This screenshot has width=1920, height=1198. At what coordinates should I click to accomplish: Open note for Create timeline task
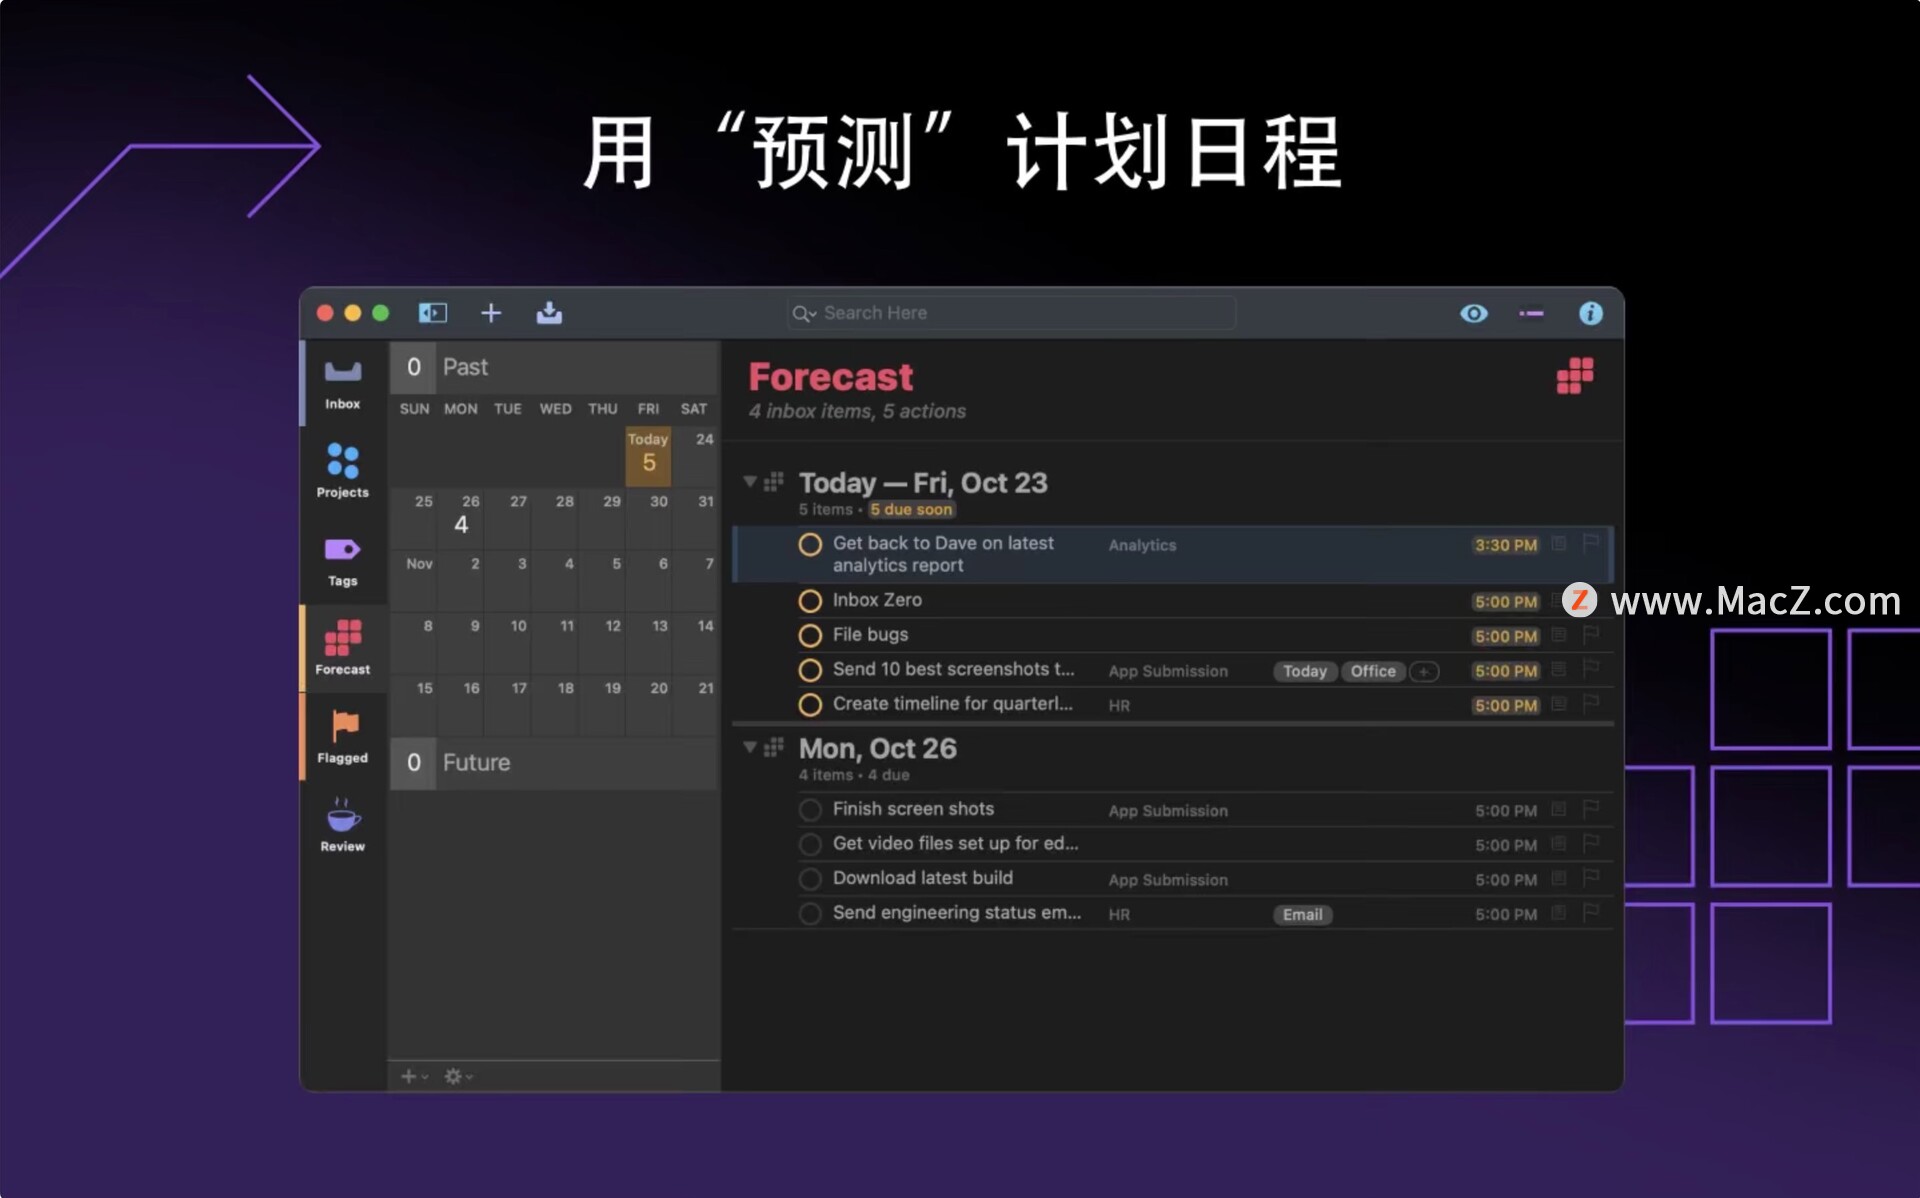1558,704
